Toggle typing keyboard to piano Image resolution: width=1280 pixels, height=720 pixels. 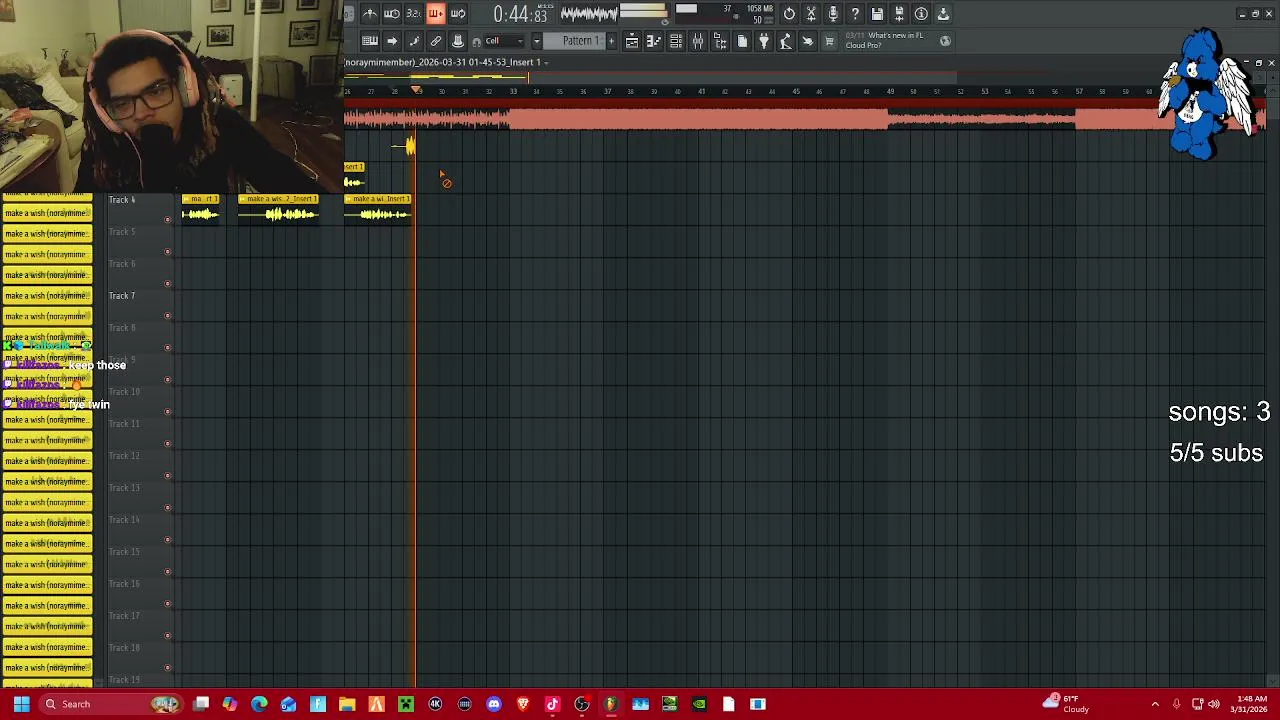[370, 41]
